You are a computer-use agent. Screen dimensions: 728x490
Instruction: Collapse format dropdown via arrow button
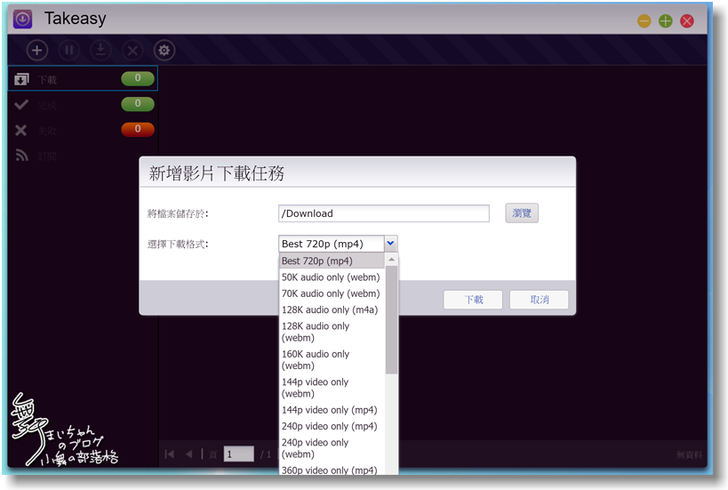tap(390, 243)
